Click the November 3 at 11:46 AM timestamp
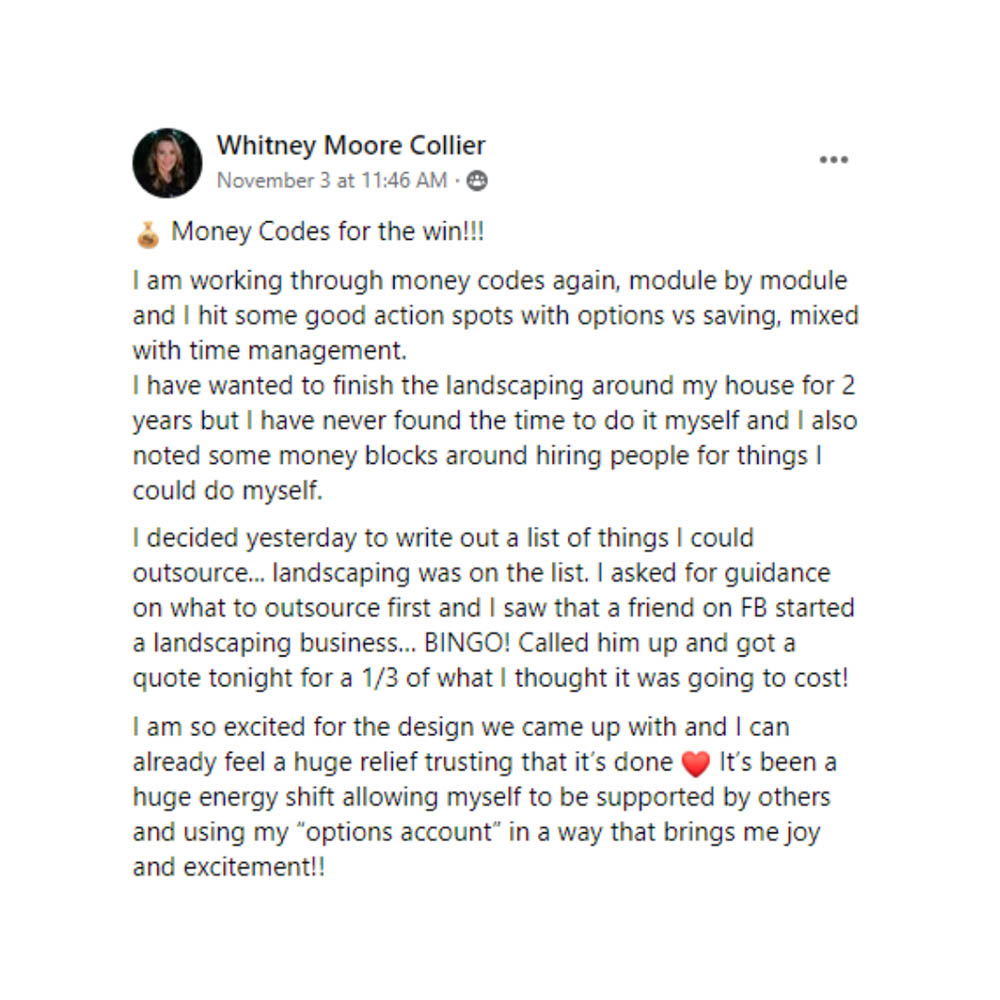Image resolution: width=1000 pixels, height=1000 pixels. coord(332,180)
